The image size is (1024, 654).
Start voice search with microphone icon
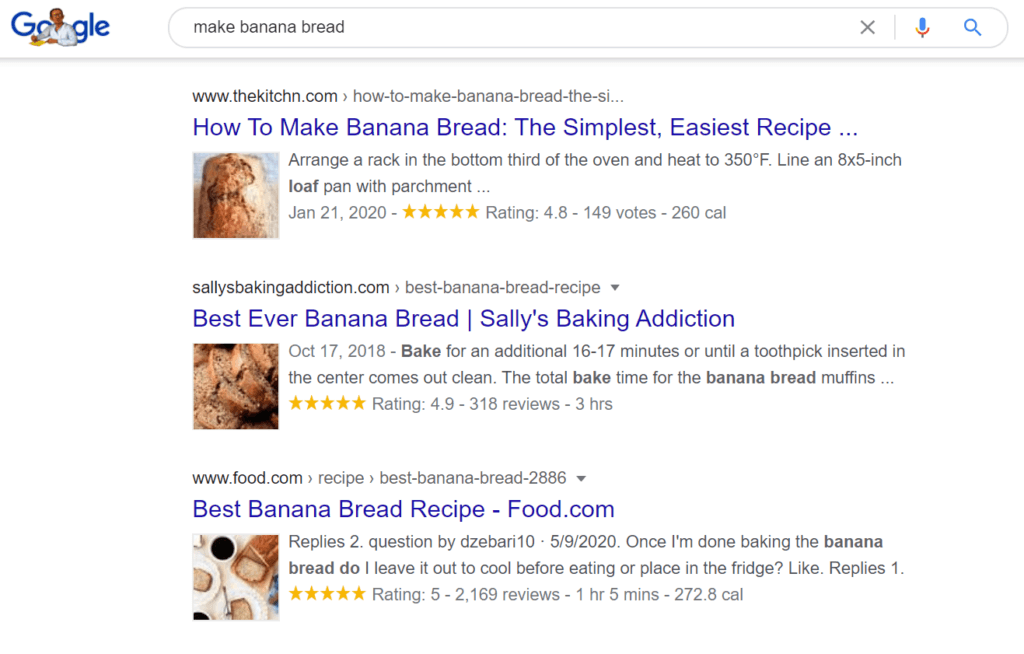(922, 27)
